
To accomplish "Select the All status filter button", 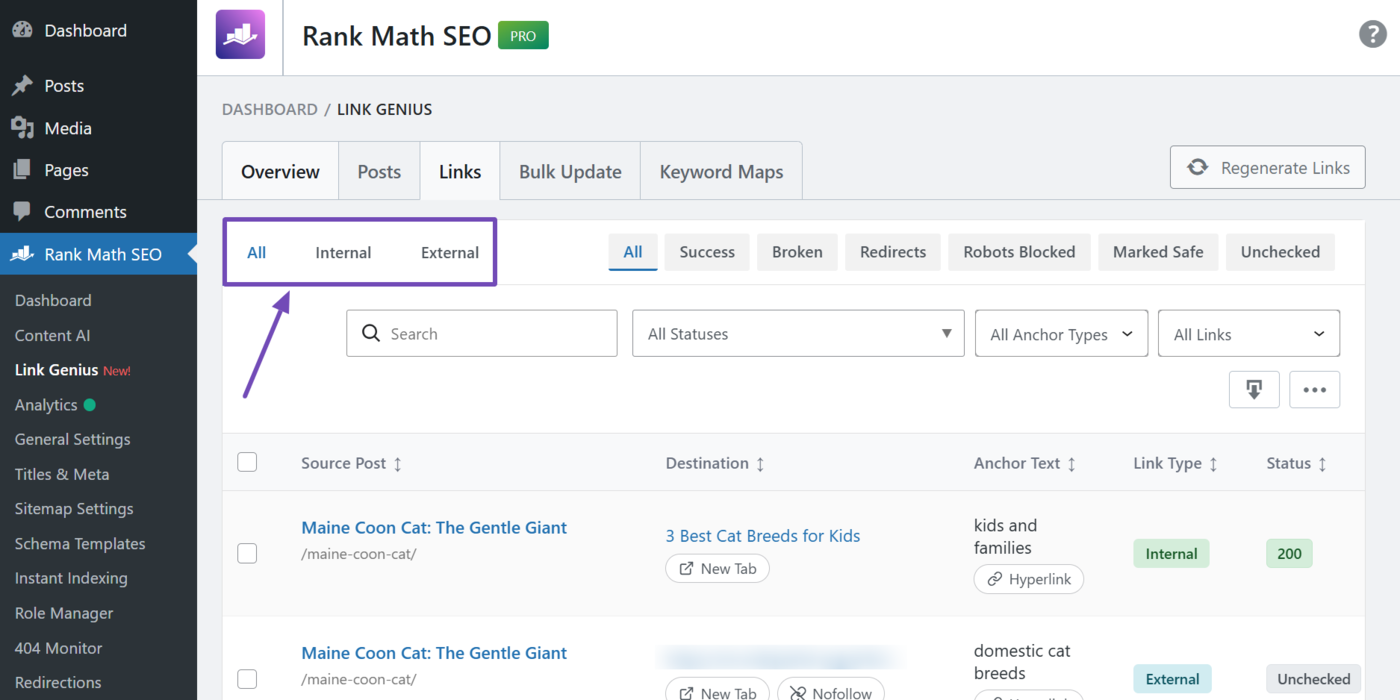I will point(633,252).
